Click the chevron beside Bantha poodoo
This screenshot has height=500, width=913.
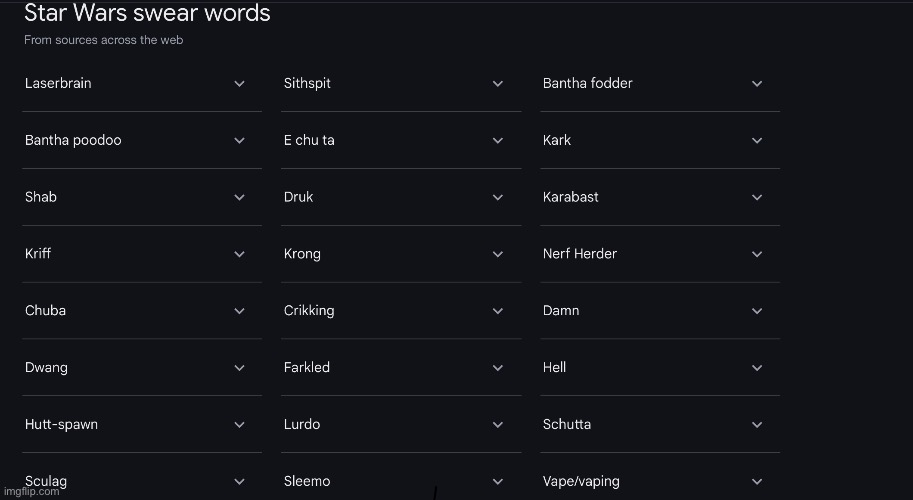click(x=239, y=140)
